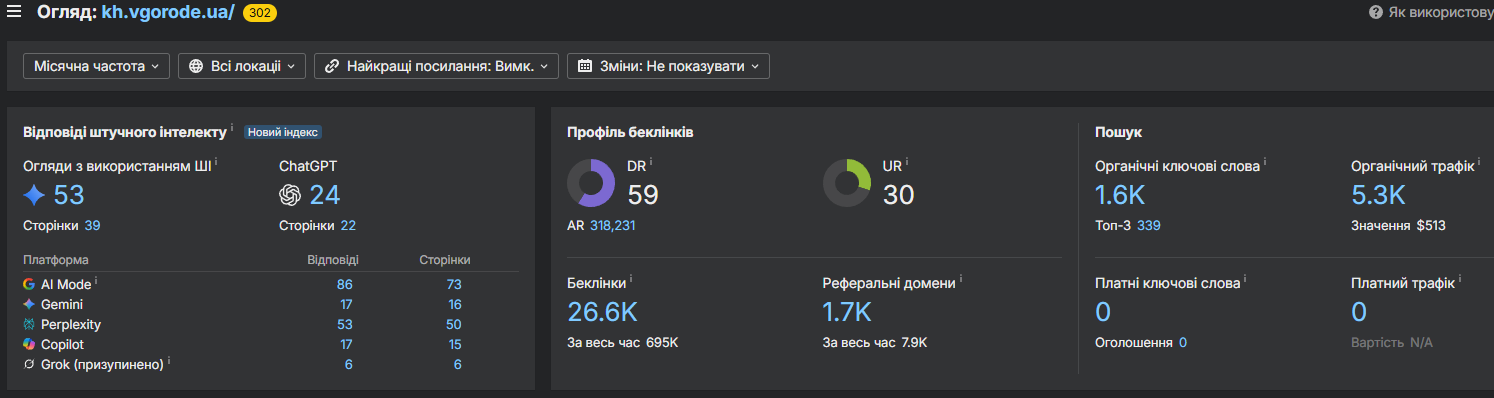Open the Місячна частота dropdown

pyautogui.click(x=96, y=66)
